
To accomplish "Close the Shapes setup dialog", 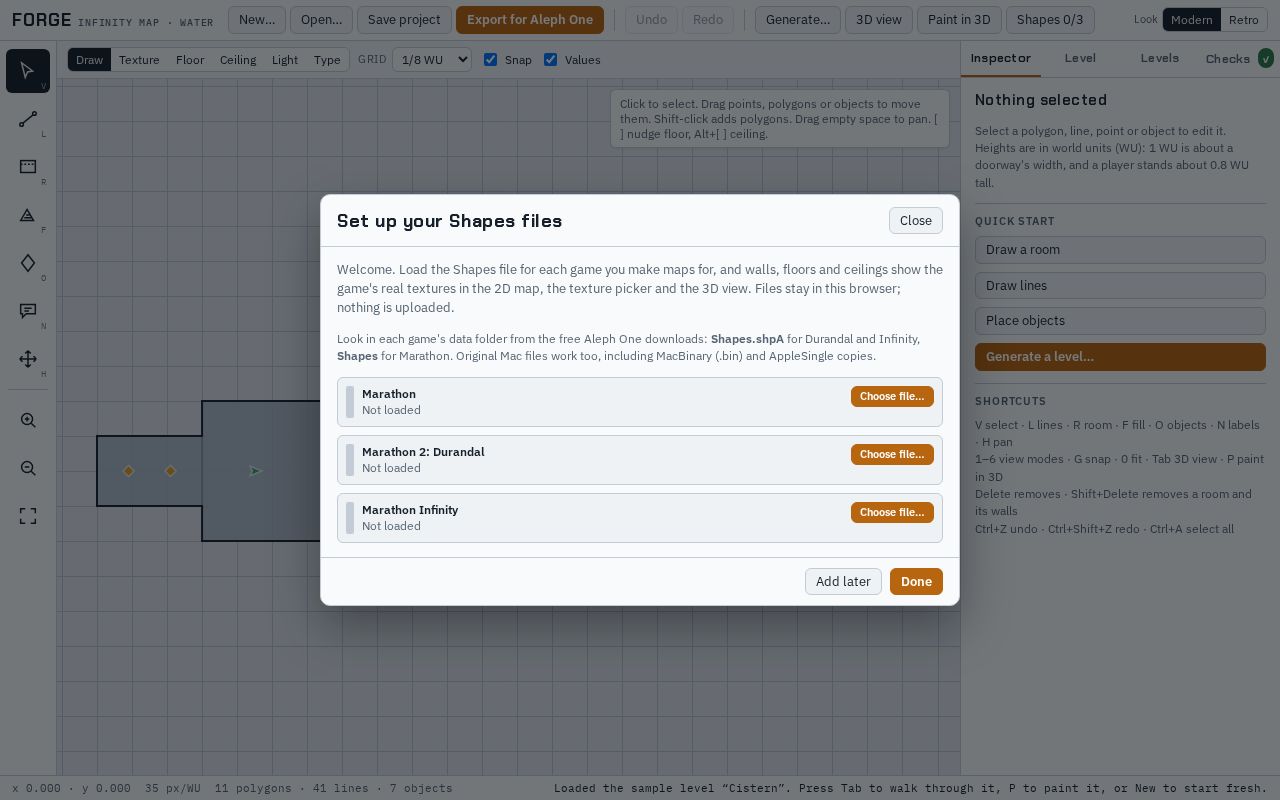I will coord(916,221).
